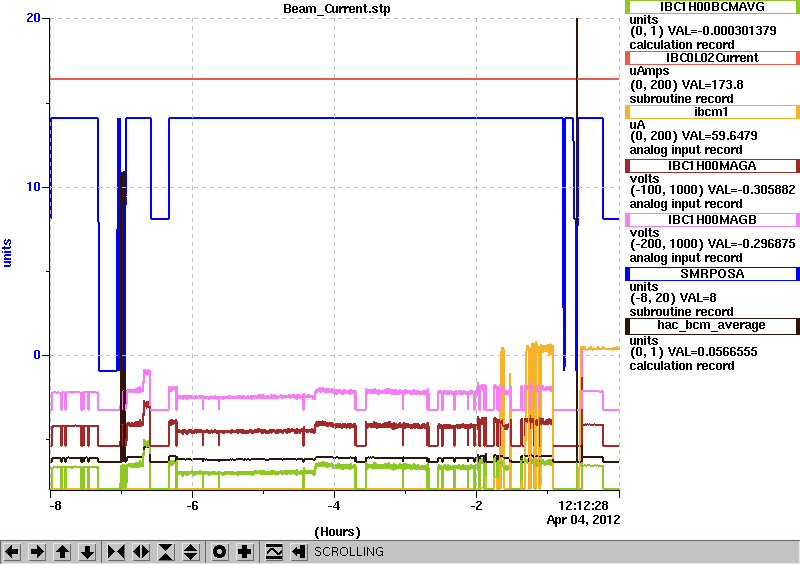Click the volts label under IBC1H00MAGA
Image resolution: width=800 pixels, height=564 pixels.
click(644, 179)
